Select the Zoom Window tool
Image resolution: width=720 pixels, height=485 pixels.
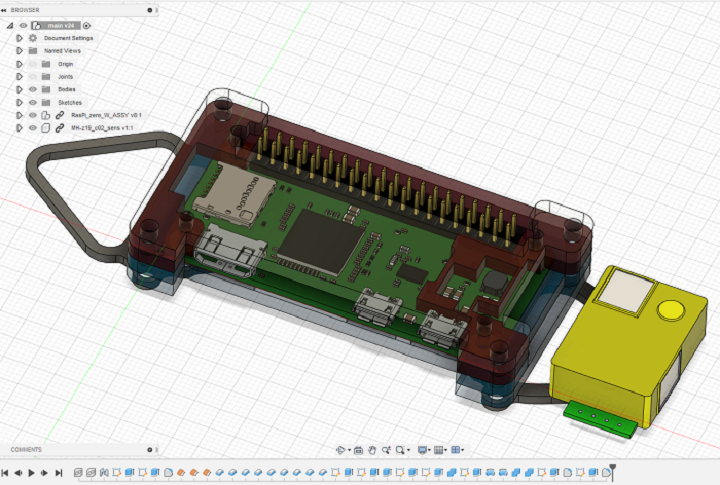[400, 450]
